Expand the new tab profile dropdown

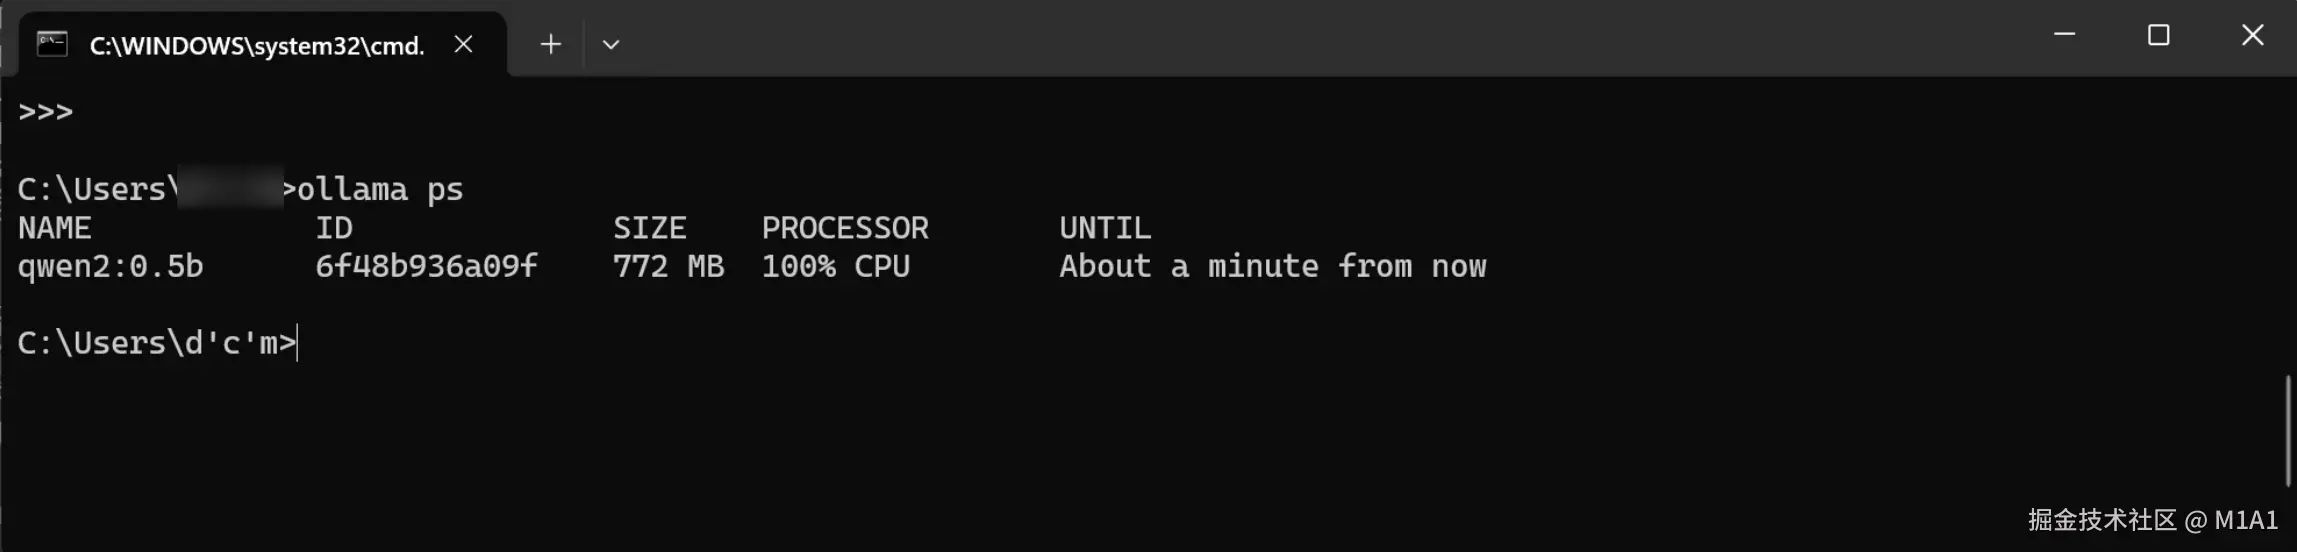tap(611, 44)
